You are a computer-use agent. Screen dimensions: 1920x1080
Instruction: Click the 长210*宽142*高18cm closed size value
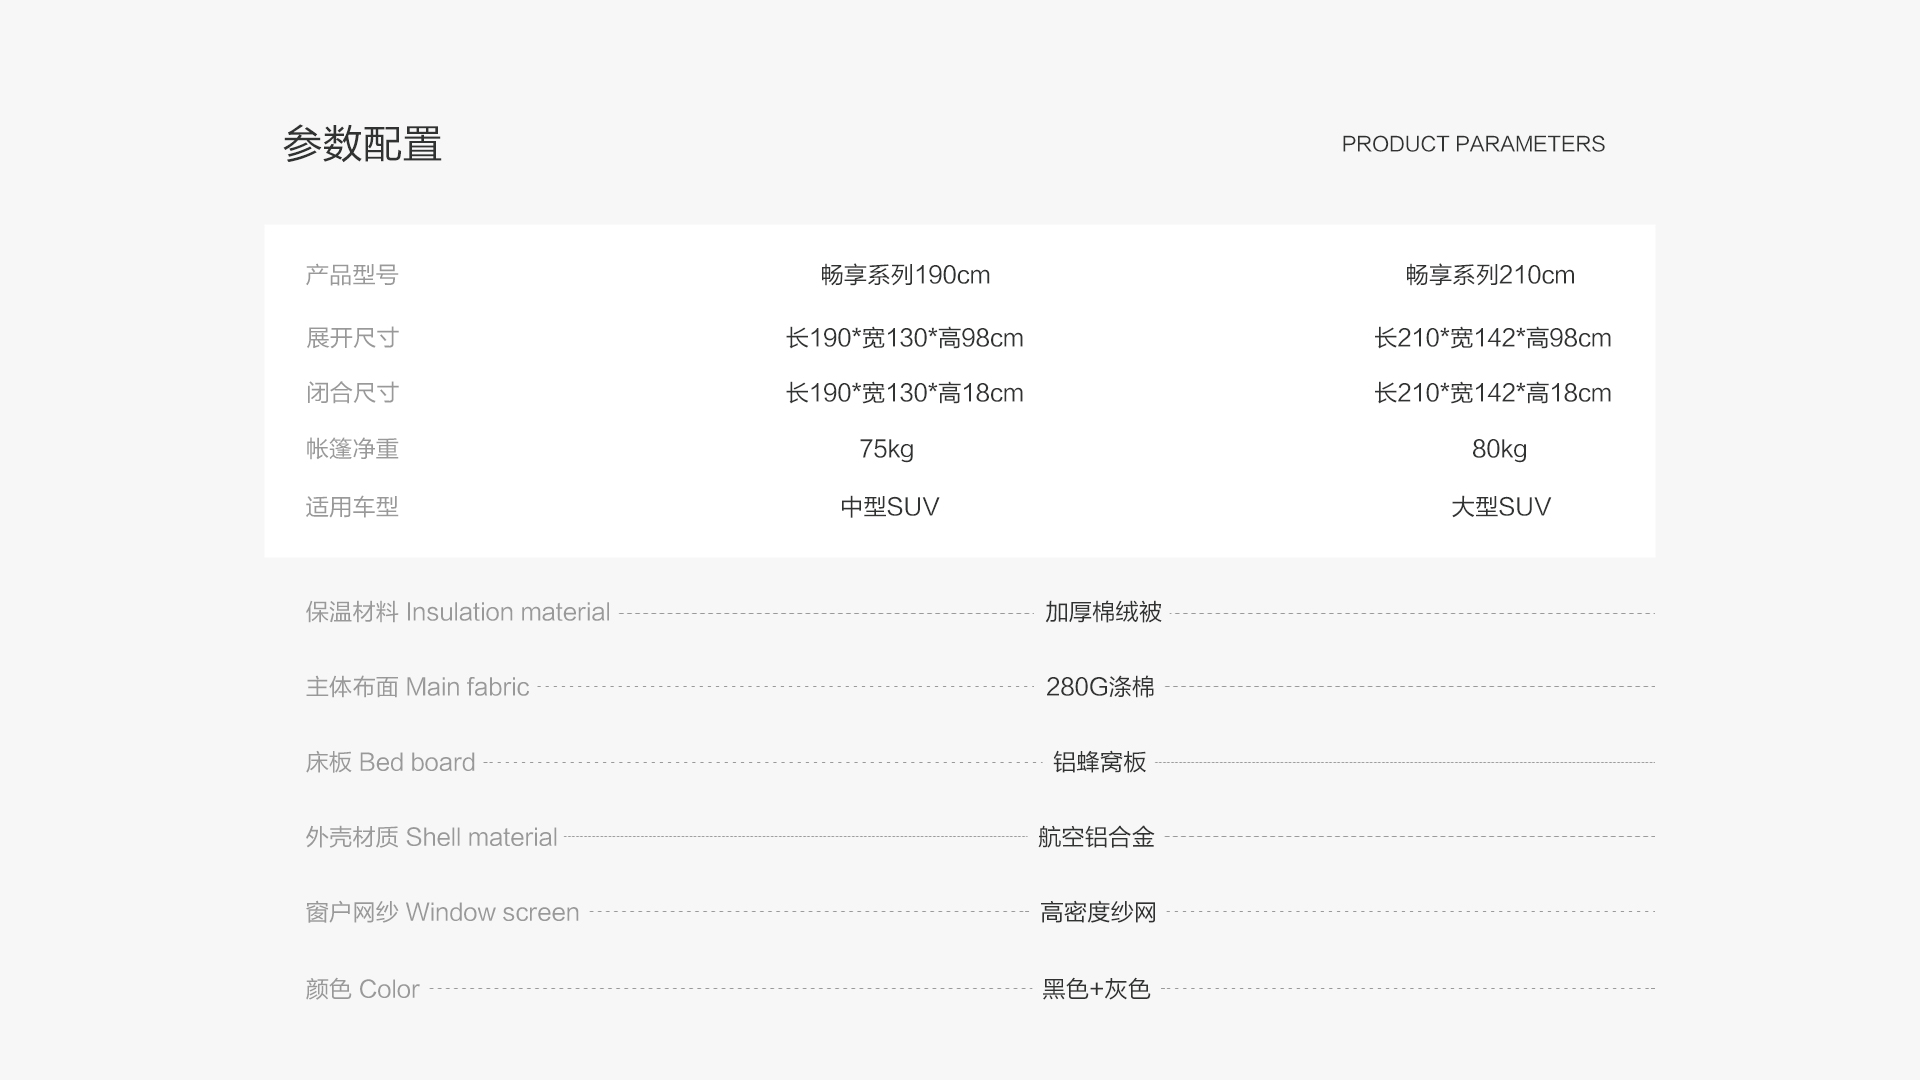pyautogui.click(x=1492, y=393)
